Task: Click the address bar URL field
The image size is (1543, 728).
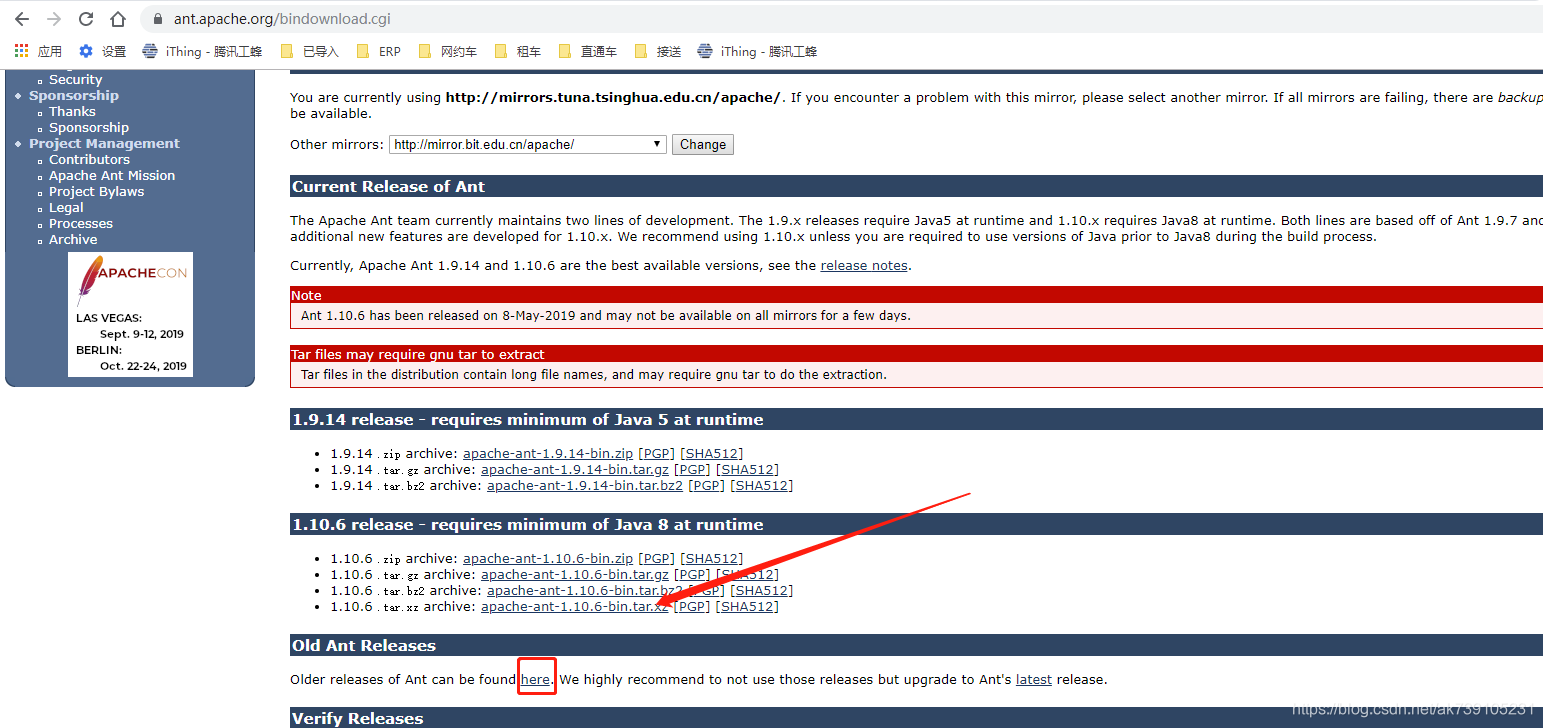Action: point(840,19)
